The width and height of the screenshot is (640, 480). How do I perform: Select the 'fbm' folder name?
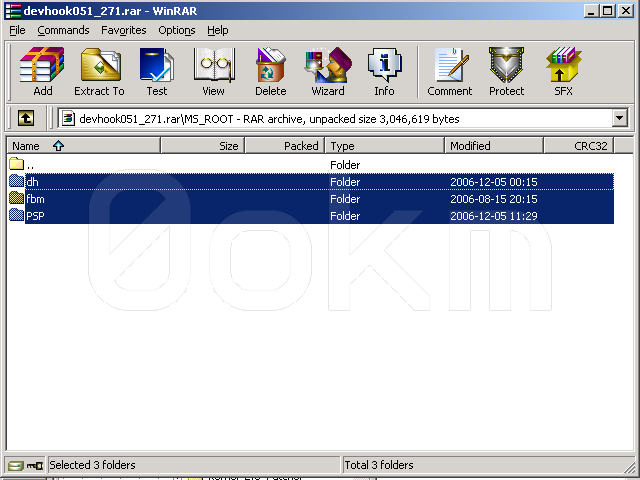click(x=35, y=199)
